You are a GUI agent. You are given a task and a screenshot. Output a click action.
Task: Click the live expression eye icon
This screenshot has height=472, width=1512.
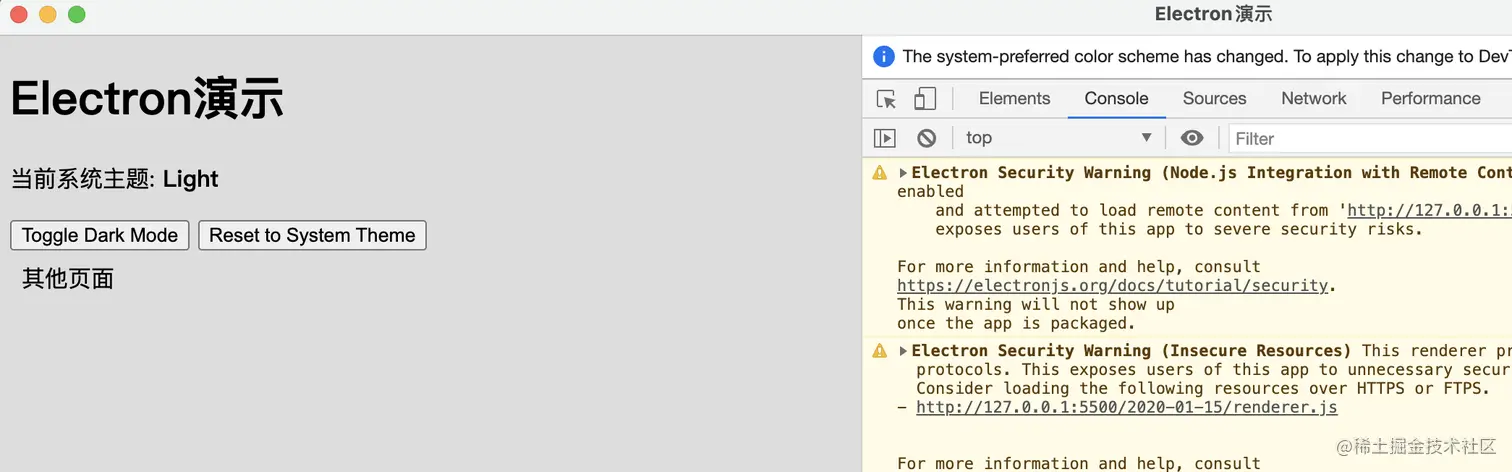coord(1192,138)
